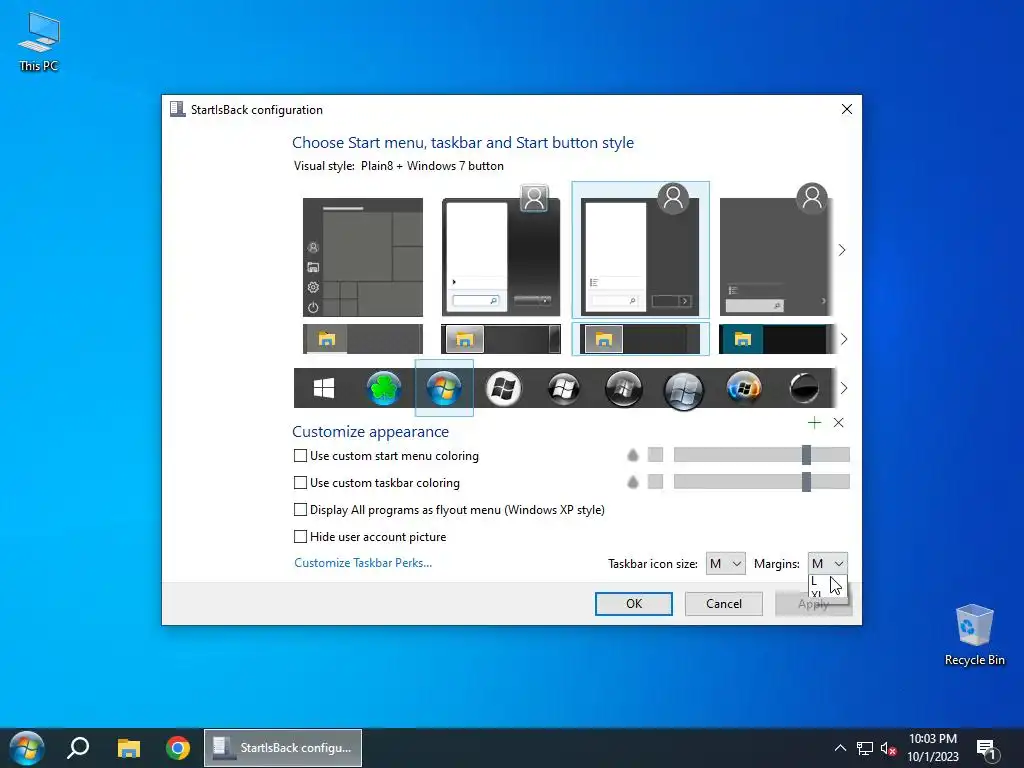Launch File Explorer from taskbar
Image resolution: width=1024 pixels, height=768 pixels.
click(129, 748)
